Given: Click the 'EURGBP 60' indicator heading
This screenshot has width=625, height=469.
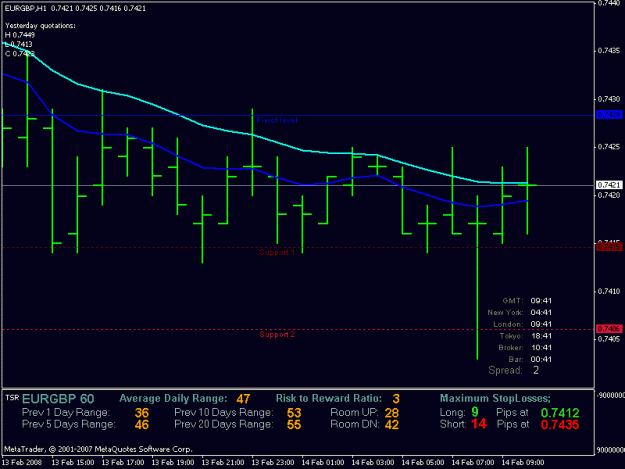Looking at the screenshot, I should (x=58, y=399).
